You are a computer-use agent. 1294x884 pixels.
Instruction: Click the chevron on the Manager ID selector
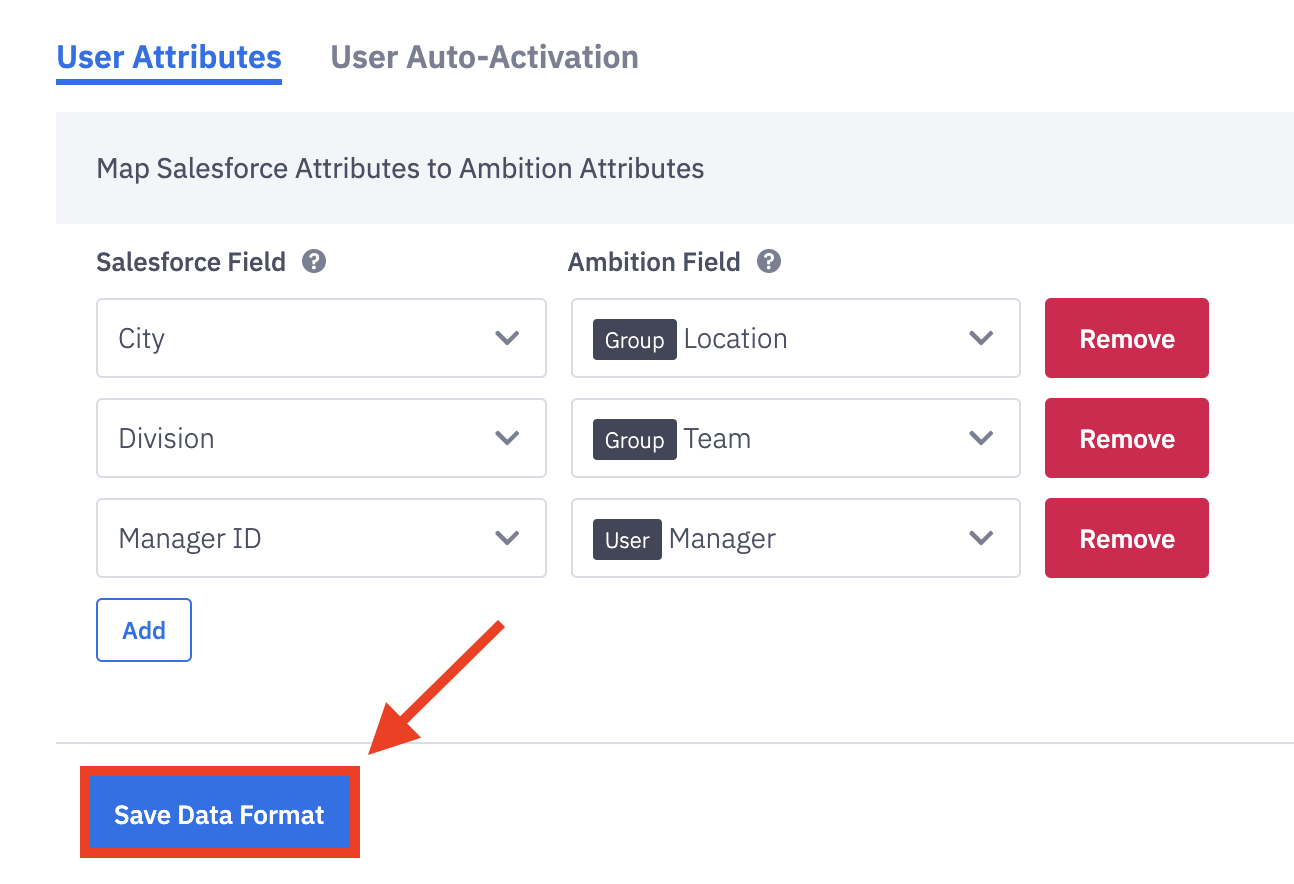click(507, 538)
